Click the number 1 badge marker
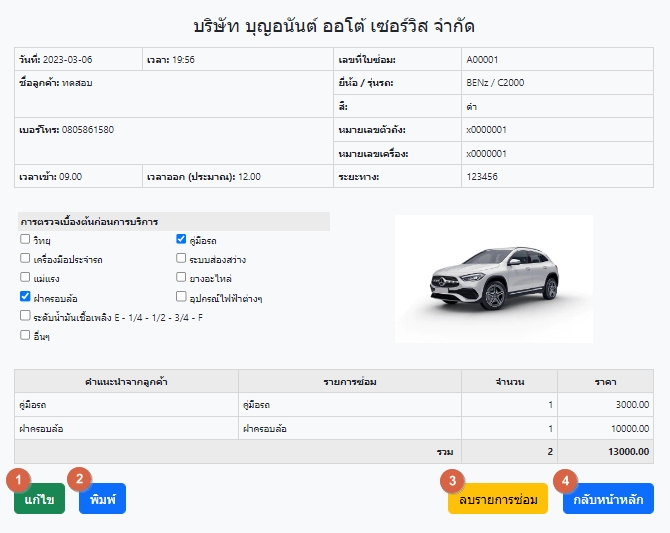The image size is (670, 533). 17,479
